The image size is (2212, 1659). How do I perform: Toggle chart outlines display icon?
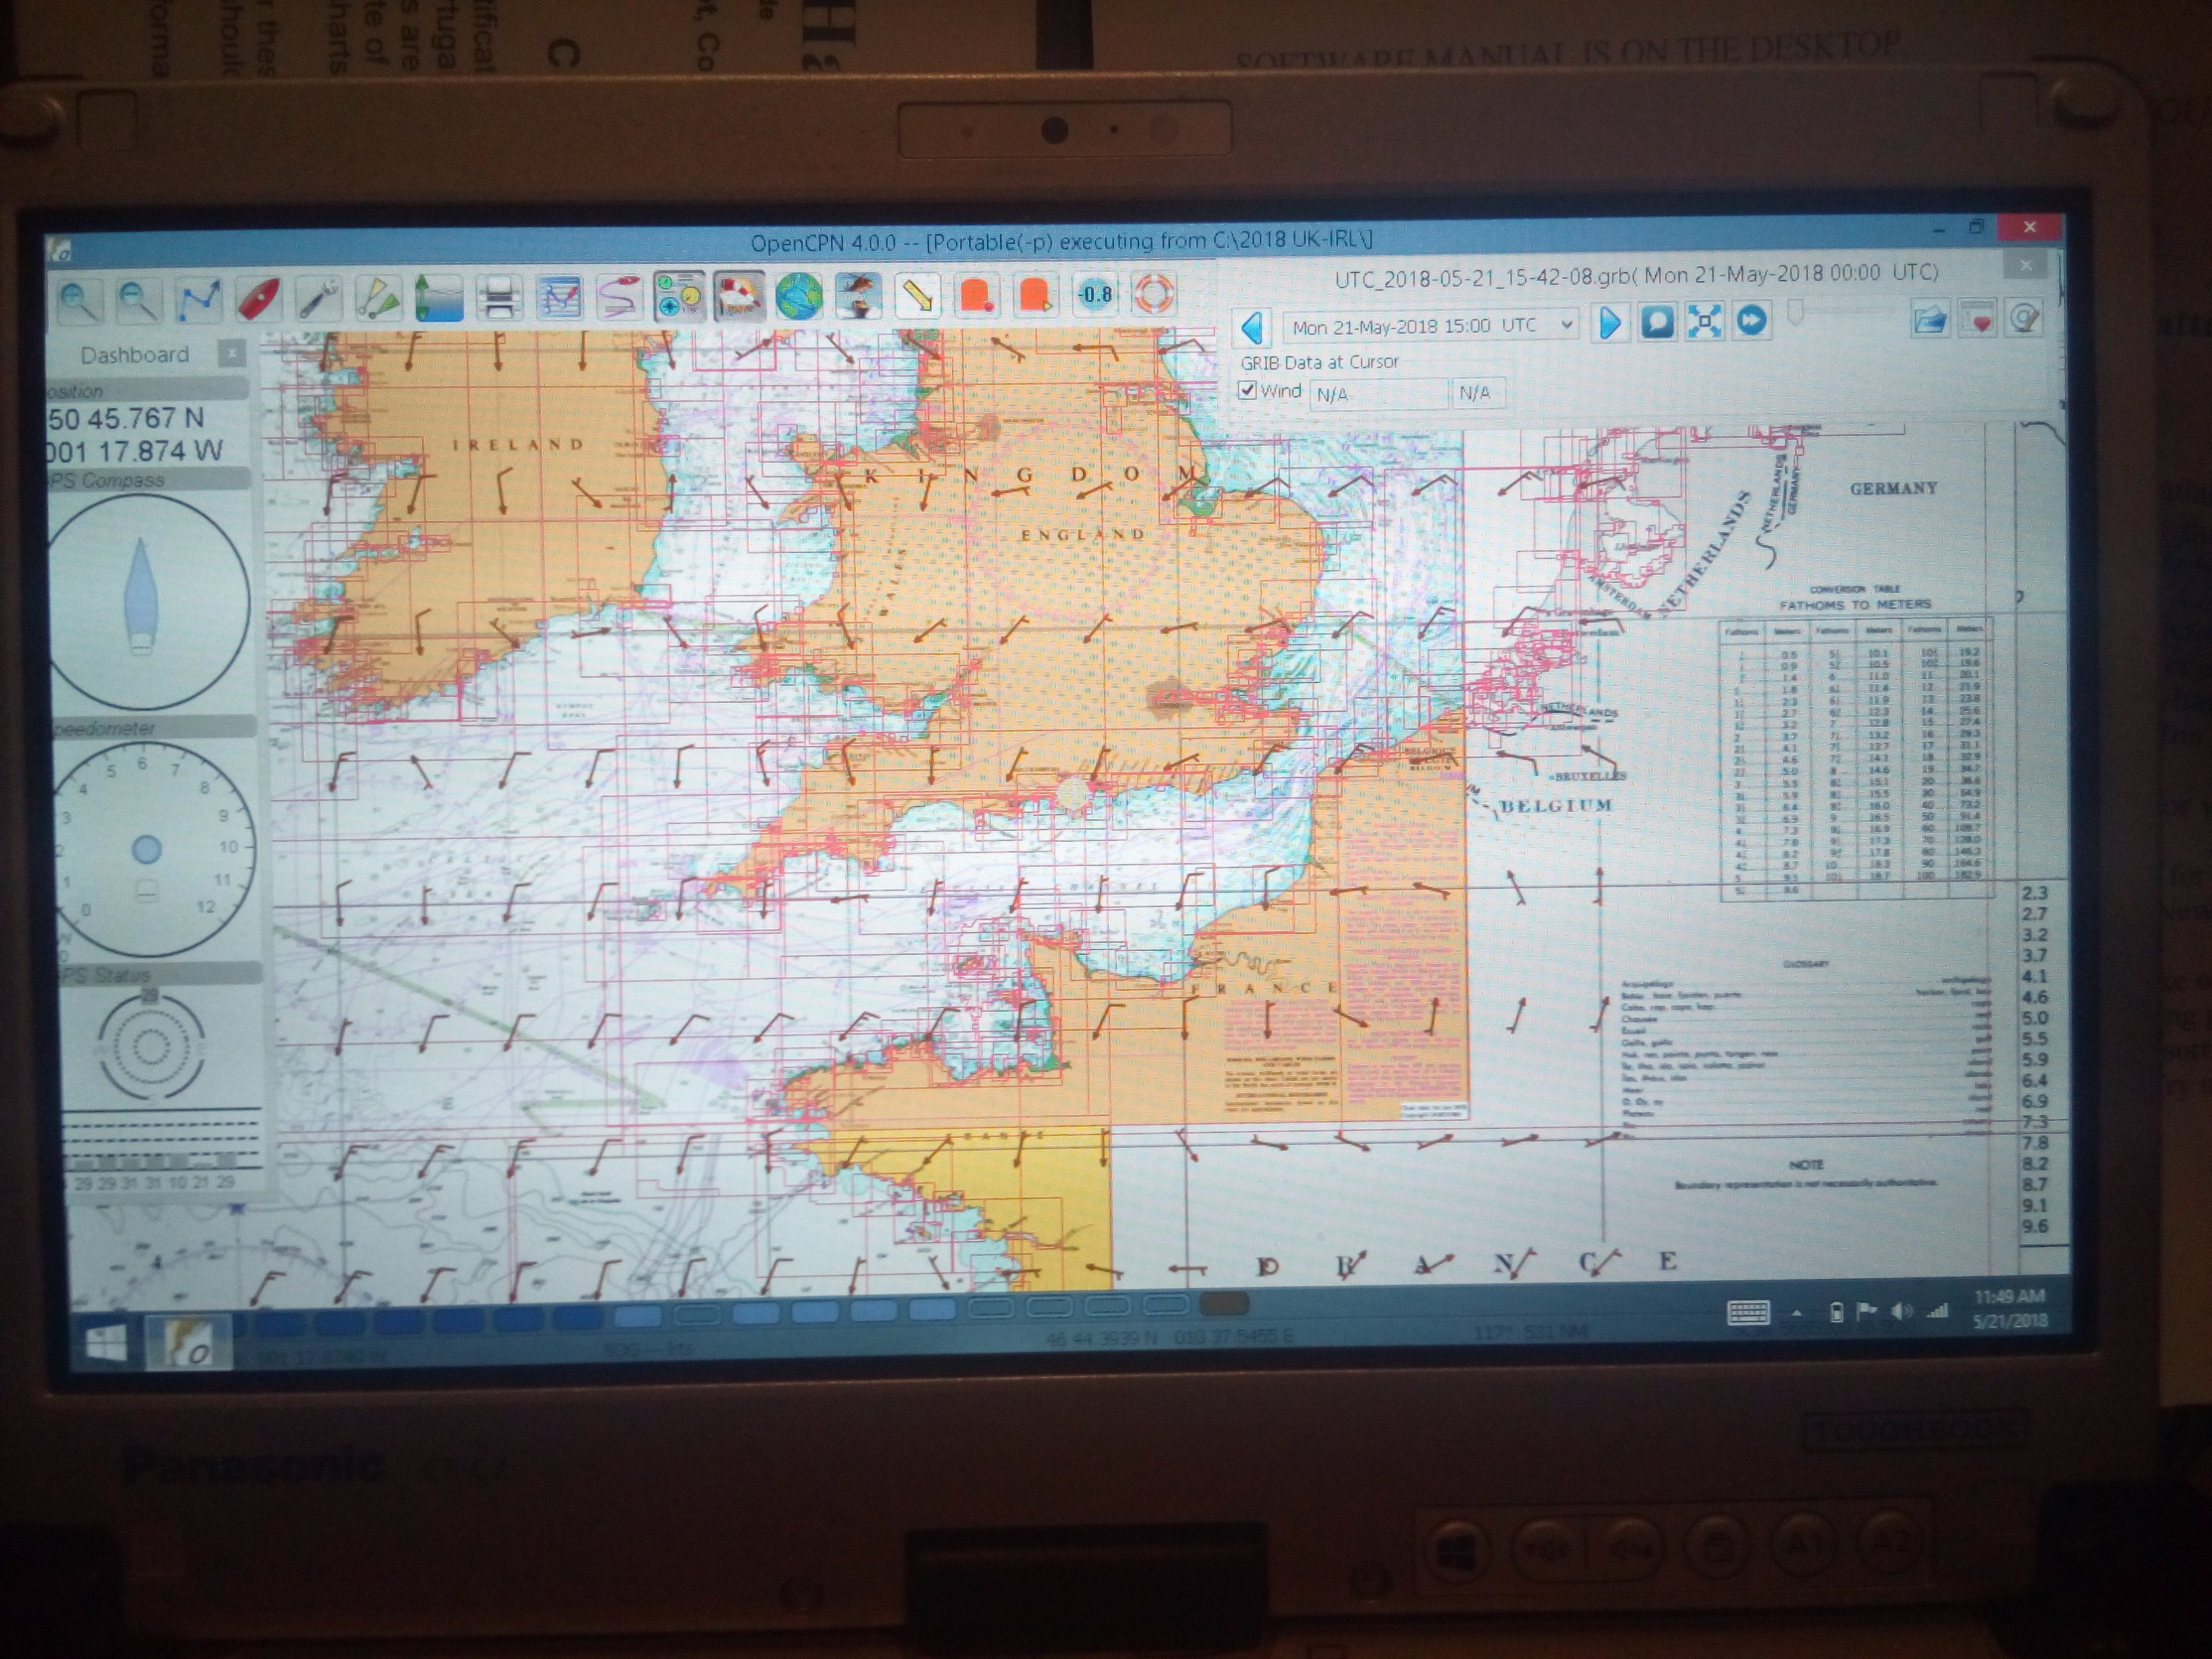(378, 299)
